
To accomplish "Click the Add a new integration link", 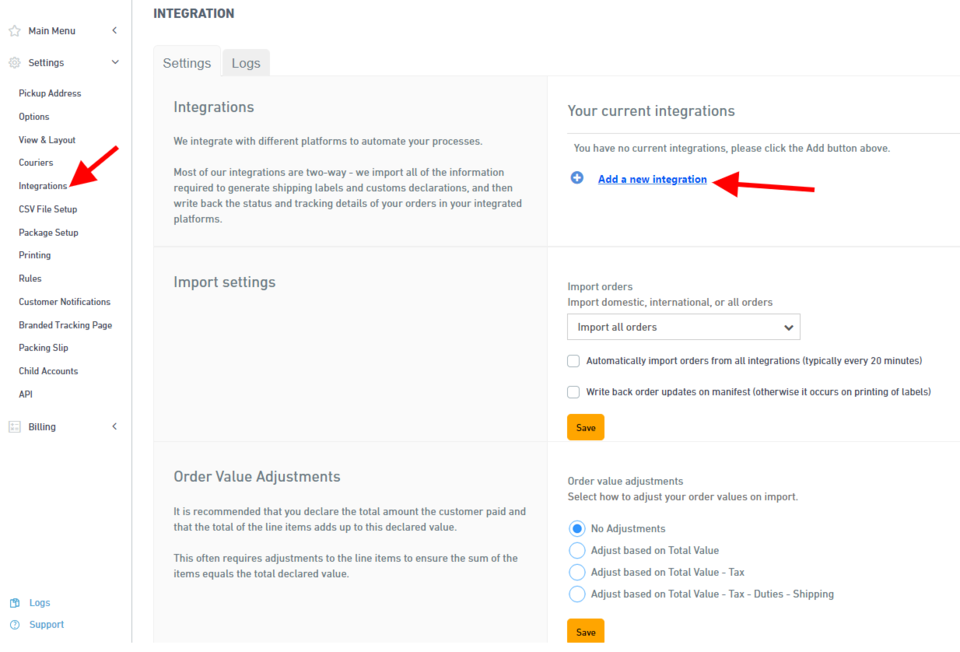I will (652, 180).
